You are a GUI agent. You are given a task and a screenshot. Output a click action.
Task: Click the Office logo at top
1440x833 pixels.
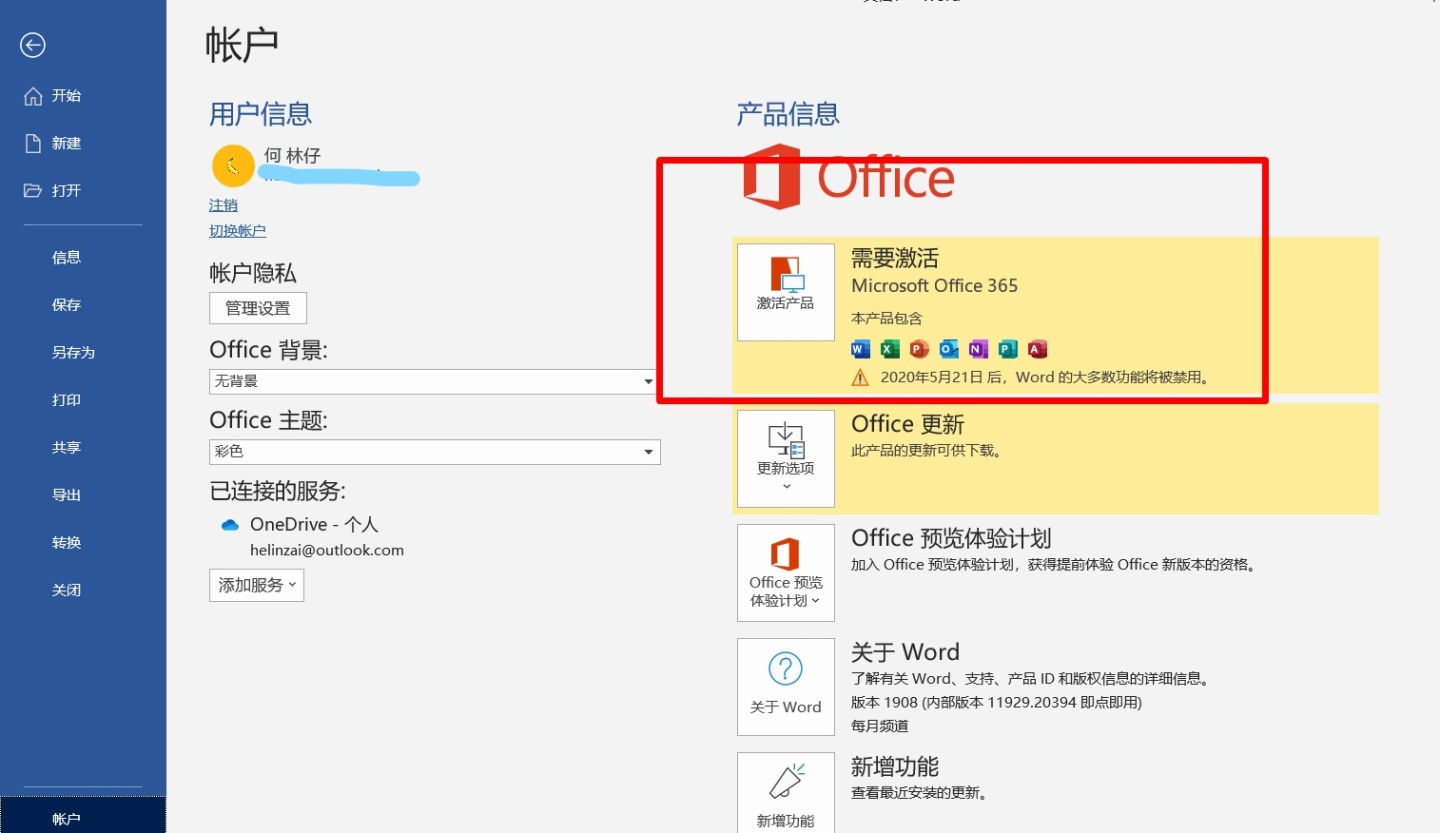[x=848, y=177]
